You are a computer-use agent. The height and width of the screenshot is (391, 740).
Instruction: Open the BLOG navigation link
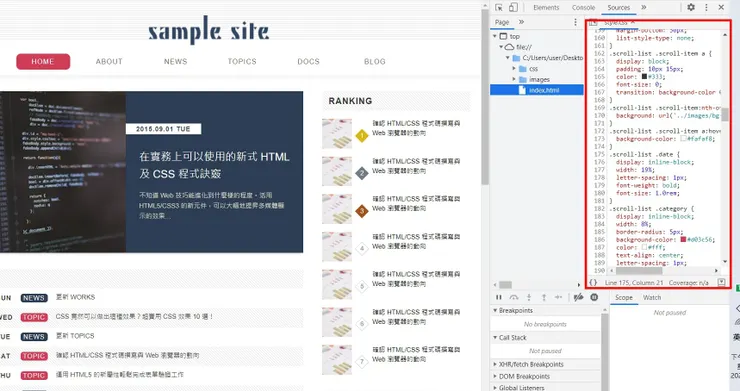(x=375, y=61)
